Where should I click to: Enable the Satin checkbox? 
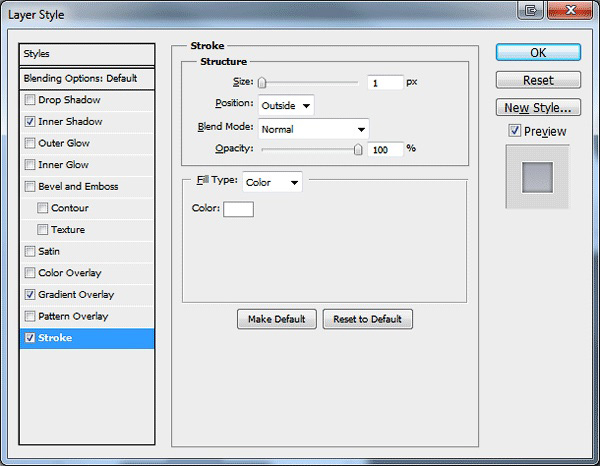tap(29, 251)
